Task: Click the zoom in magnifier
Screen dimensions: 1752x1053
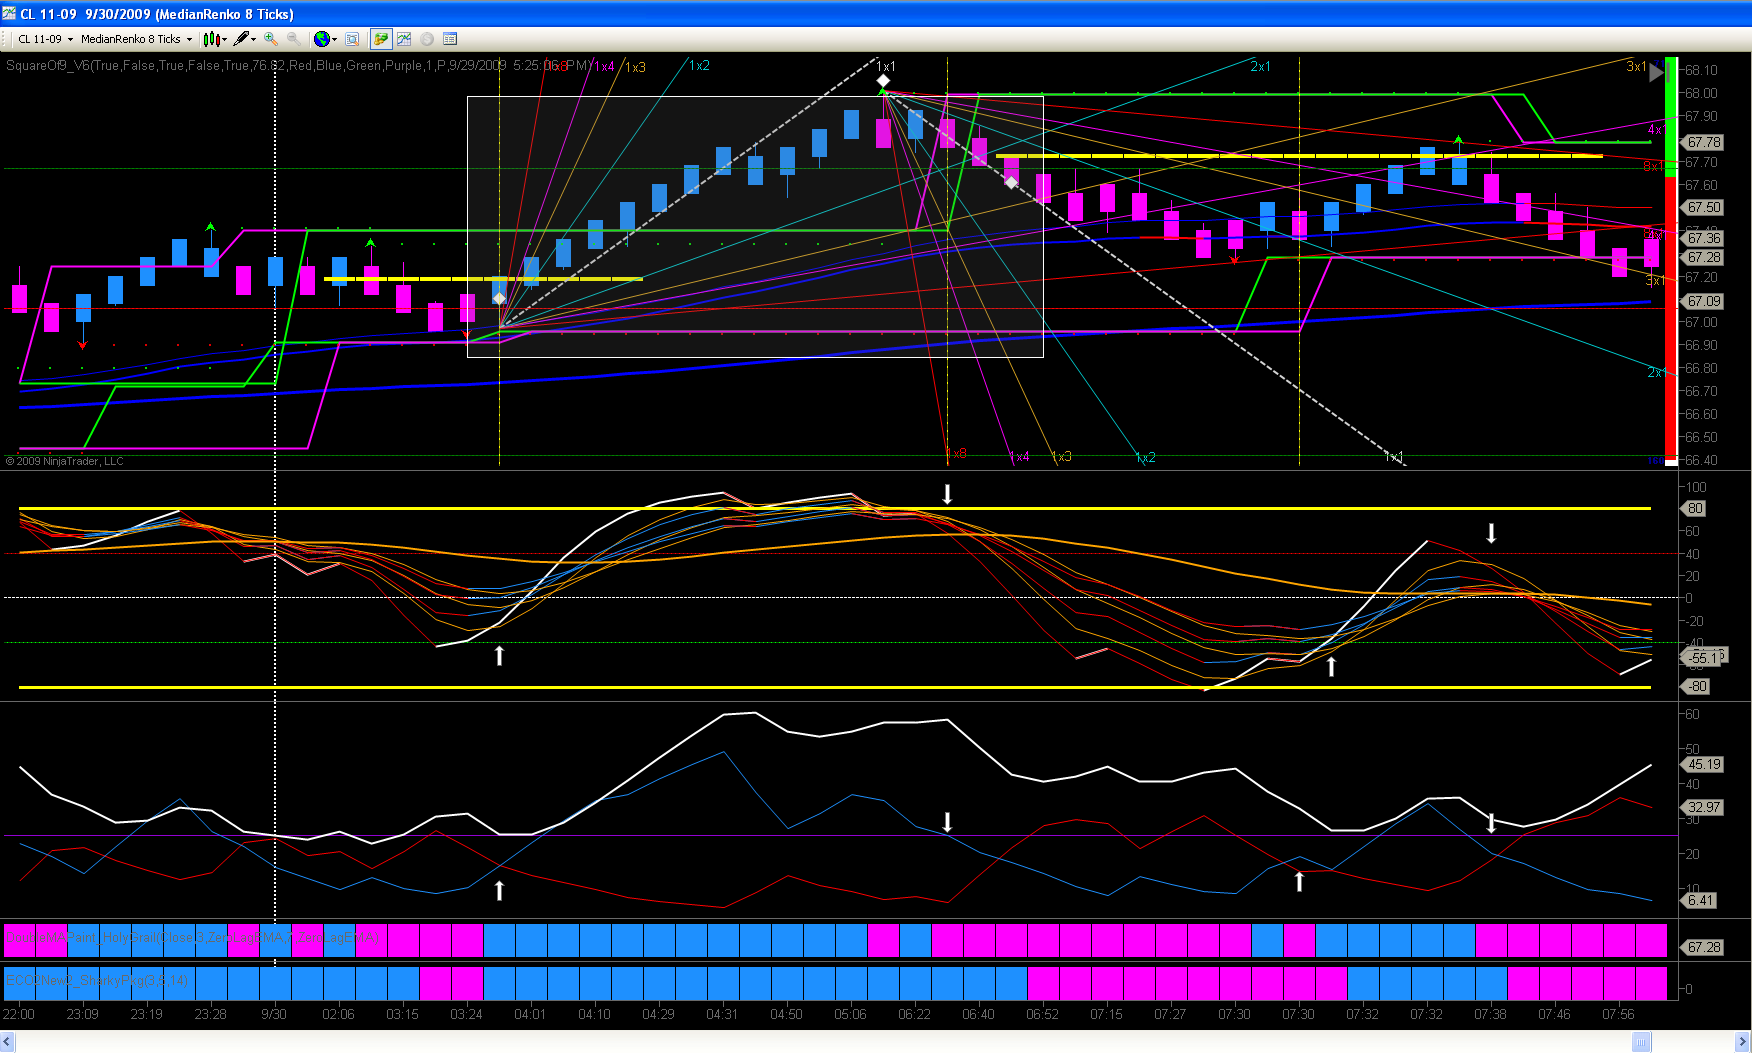Action: pyautogui.click(x=270, y=39)
